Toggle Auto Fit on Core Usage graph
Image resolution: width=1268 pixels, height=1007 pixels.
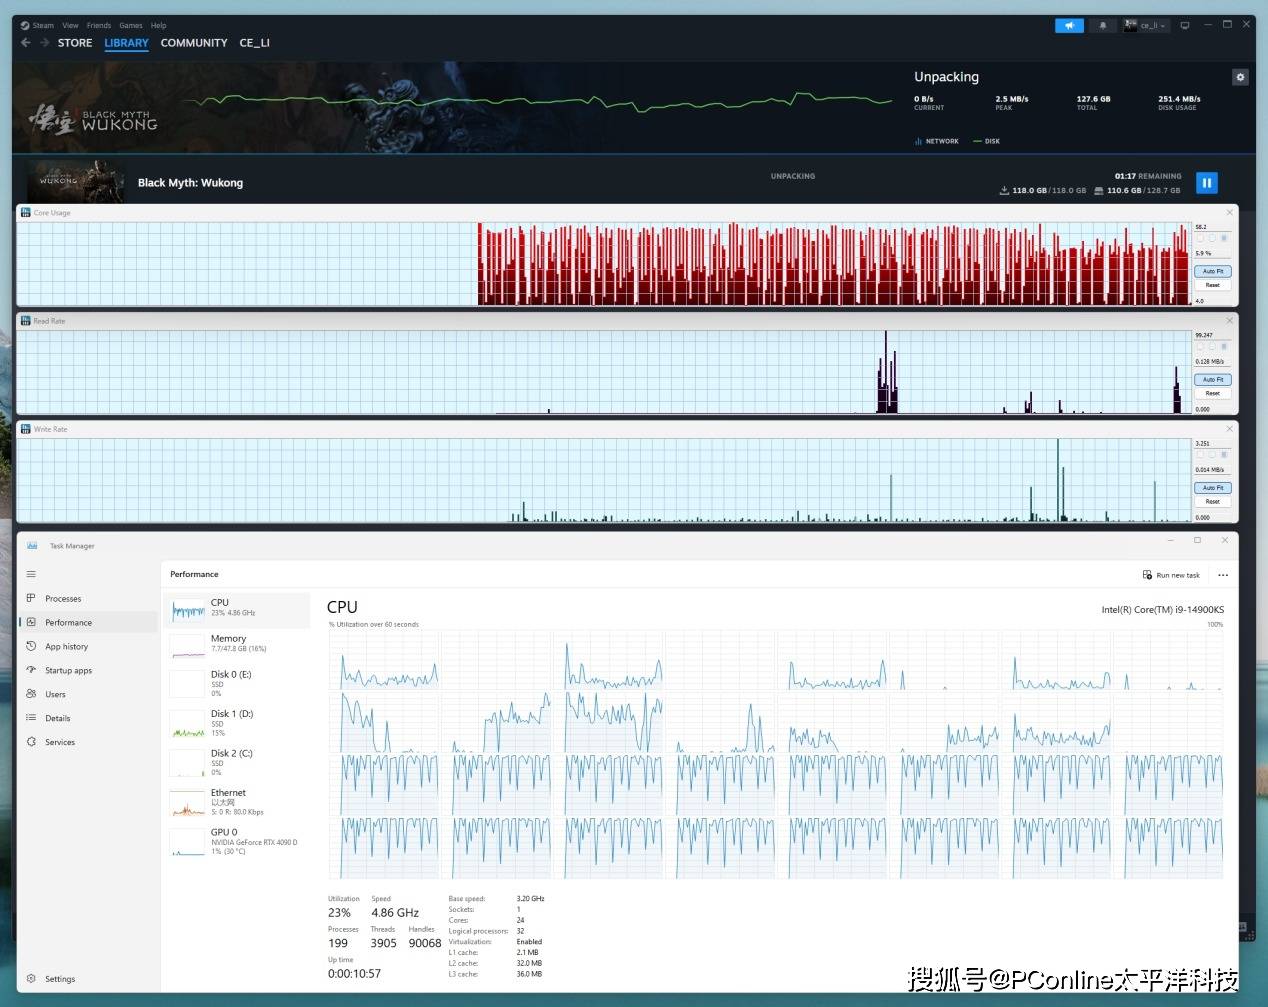coord(1212,271)
